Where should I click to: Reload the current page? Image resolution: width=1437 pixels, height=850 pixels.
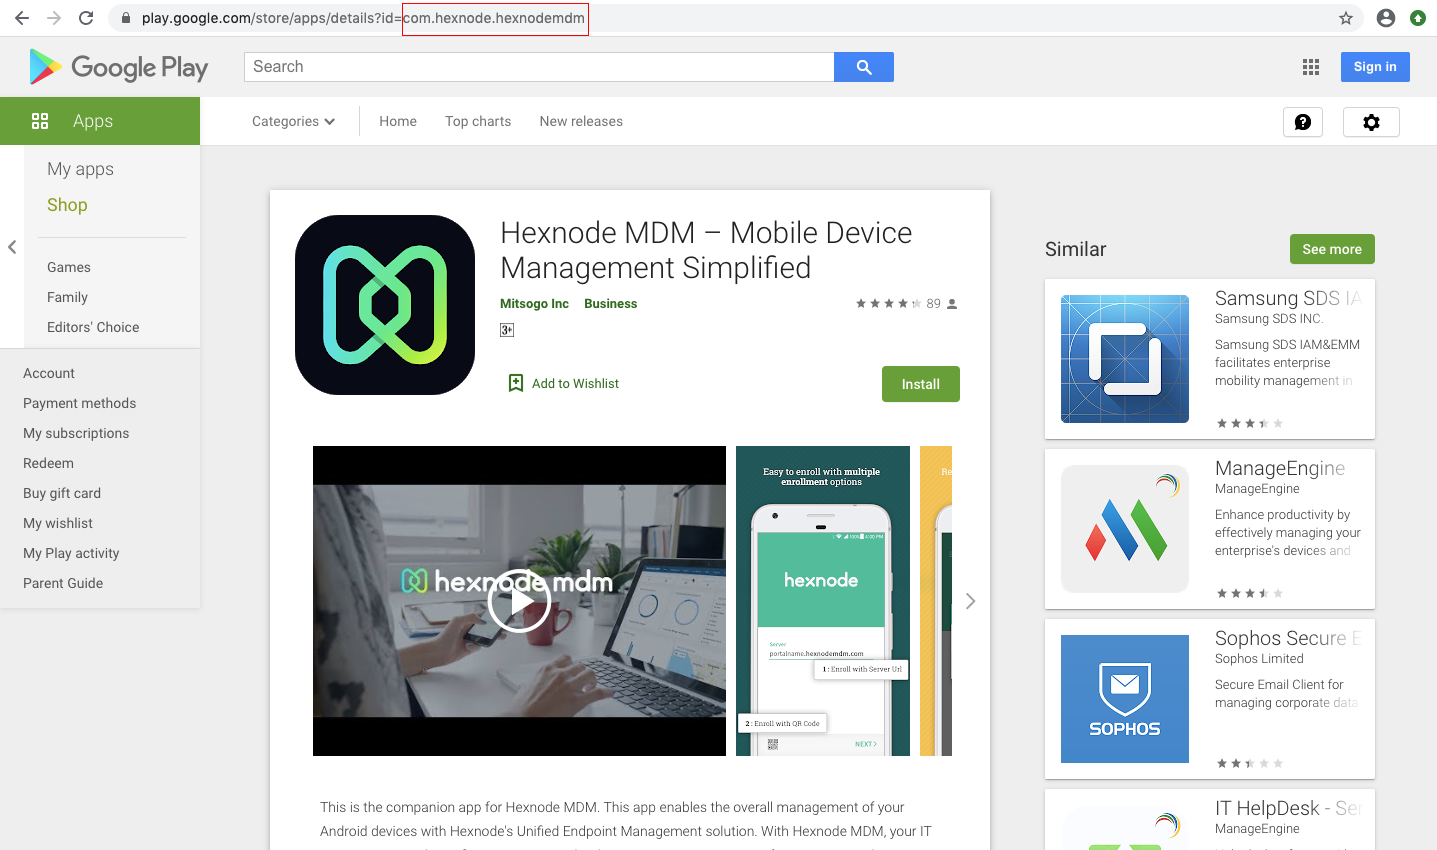click(x=86, y=18)
